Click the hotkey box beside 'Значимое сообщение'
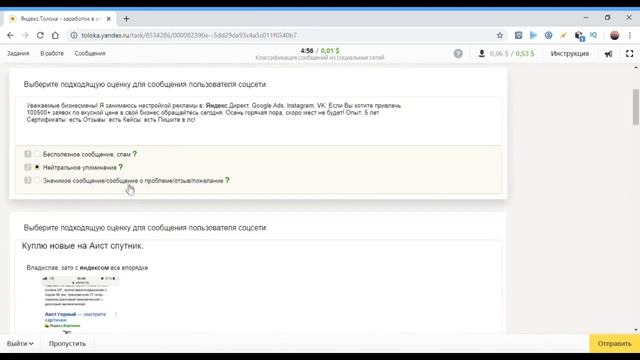The width and height of the screenshot is (640, 360). [x=27, y=180]
